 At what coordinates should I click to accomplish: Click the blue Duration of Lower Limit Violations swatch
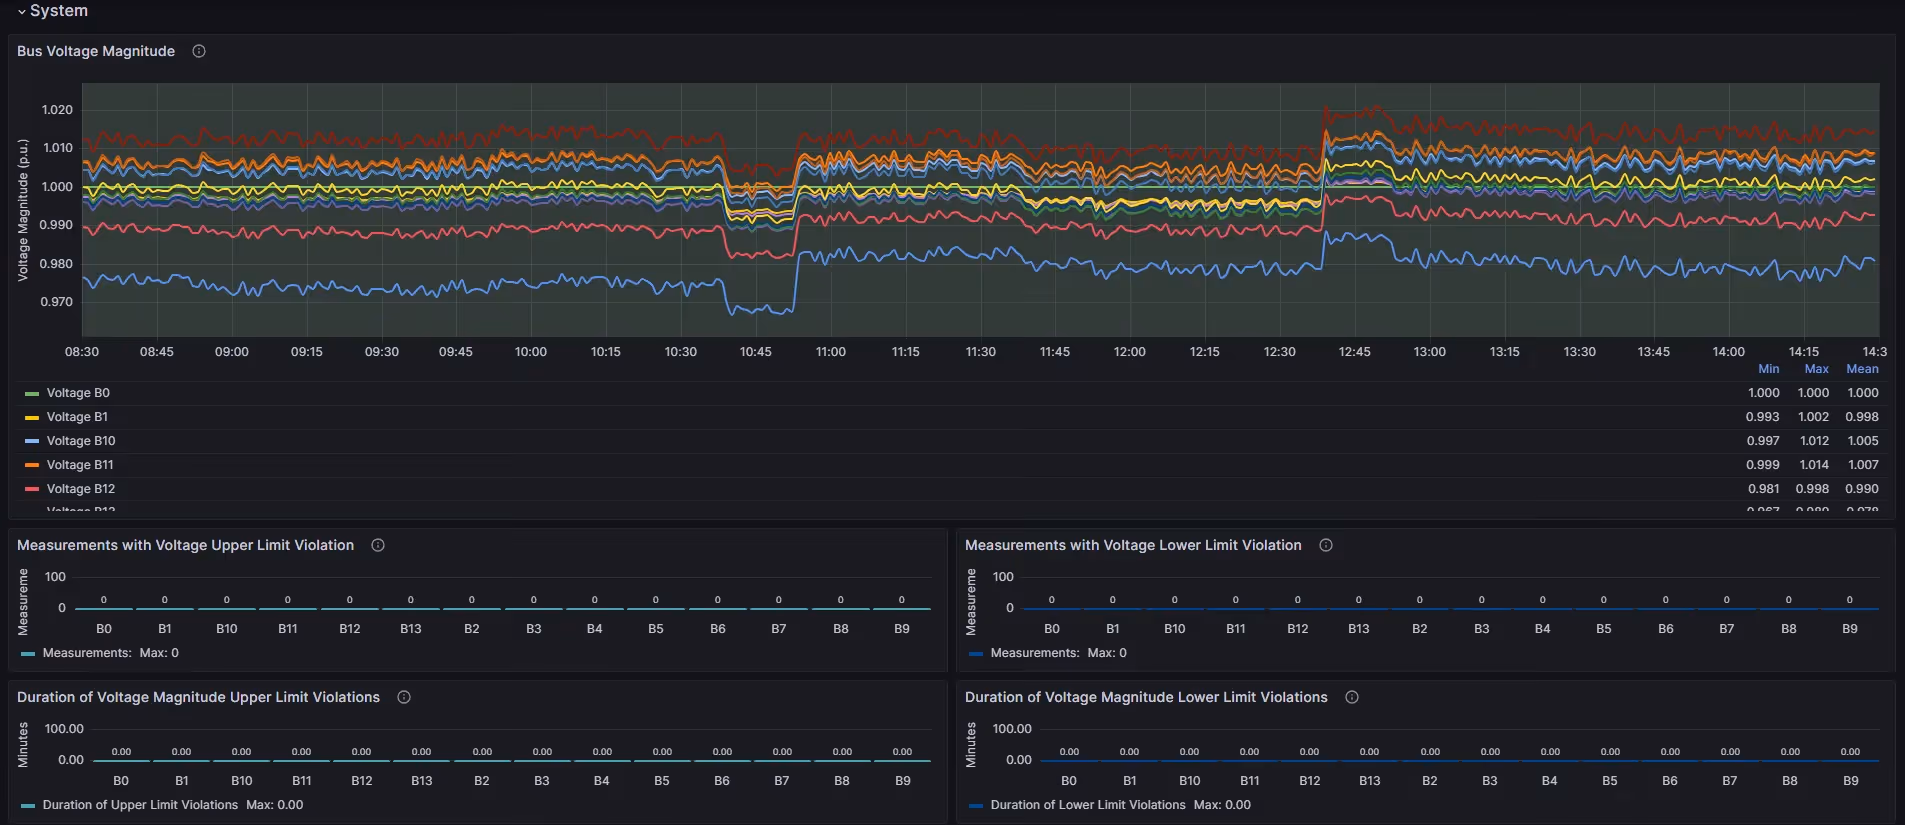coord(976,806)
